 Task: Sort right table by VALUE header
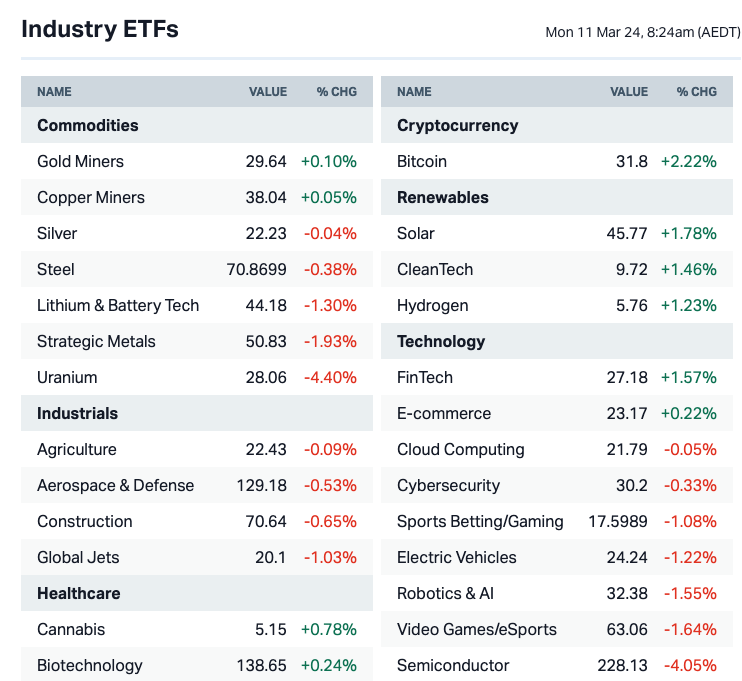tap(629, 92)
